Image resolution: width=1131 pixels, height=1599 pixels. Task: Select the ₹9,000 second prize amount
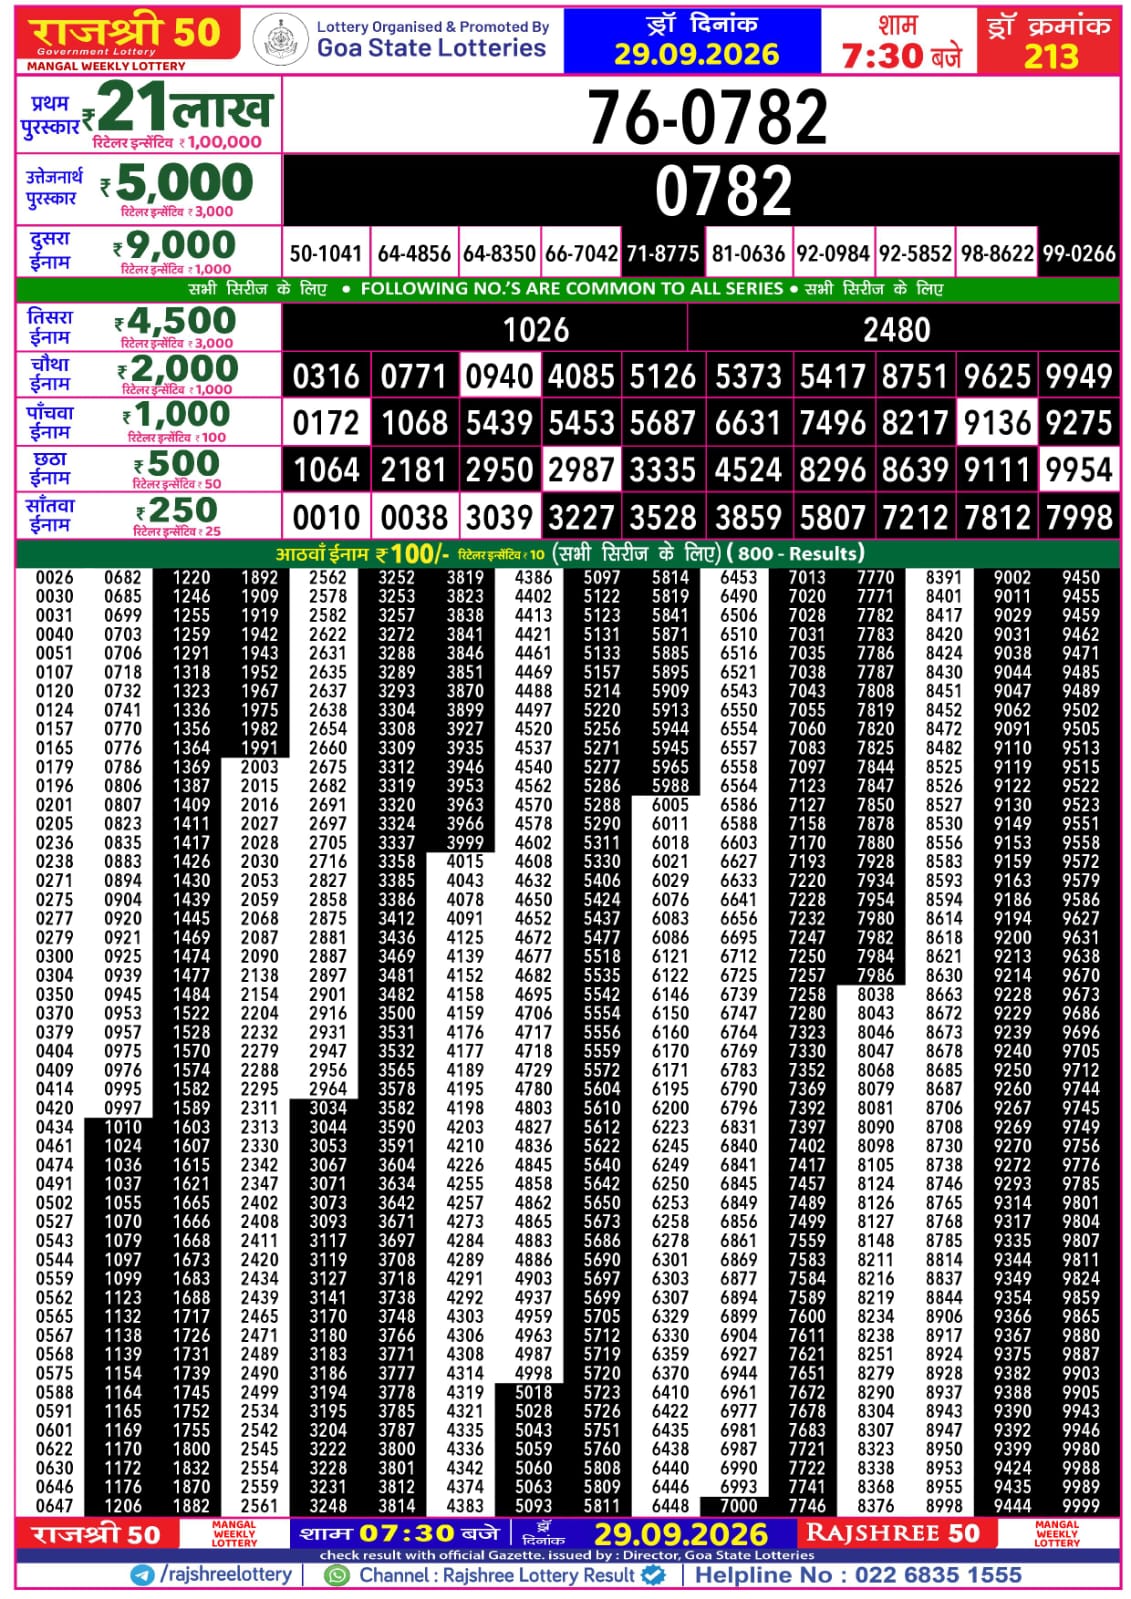(175, 245)
